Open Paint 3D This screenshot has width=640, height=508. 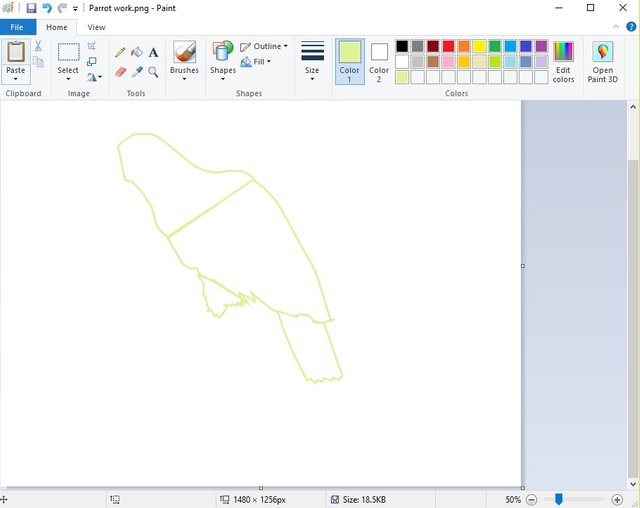click(602, 62)
